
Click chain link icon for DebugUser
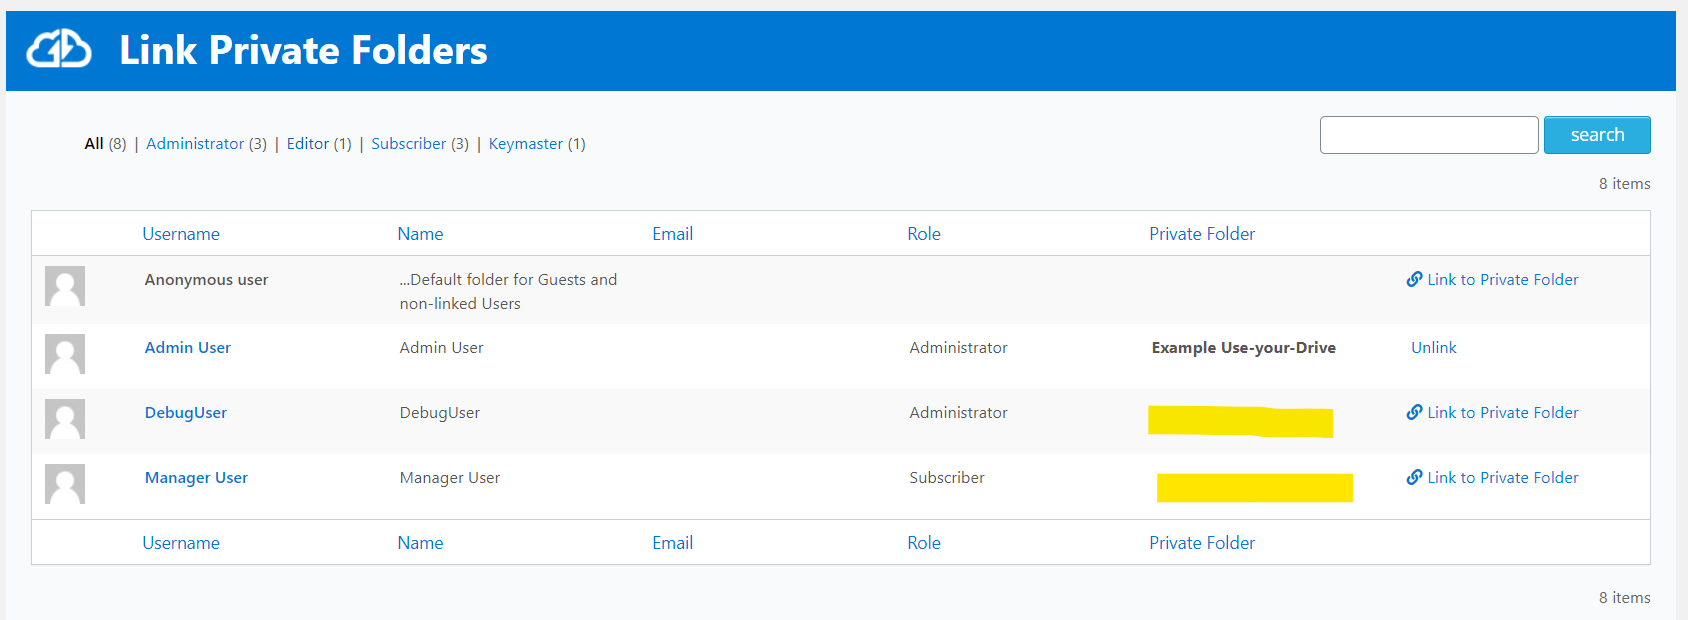coord(1414,413)
